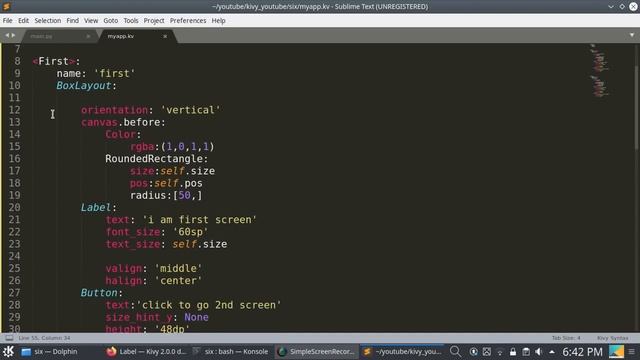
Task: Click the canvas.before: line
Action: (x=123, y=122)
